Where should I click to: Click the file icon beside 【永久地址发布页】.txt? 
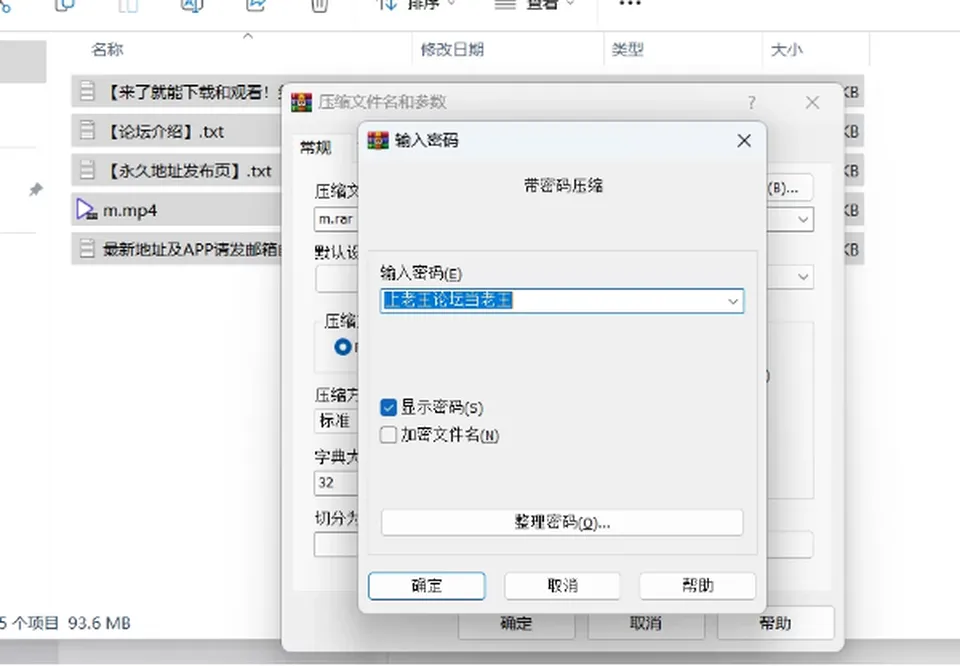pos(88,170)
